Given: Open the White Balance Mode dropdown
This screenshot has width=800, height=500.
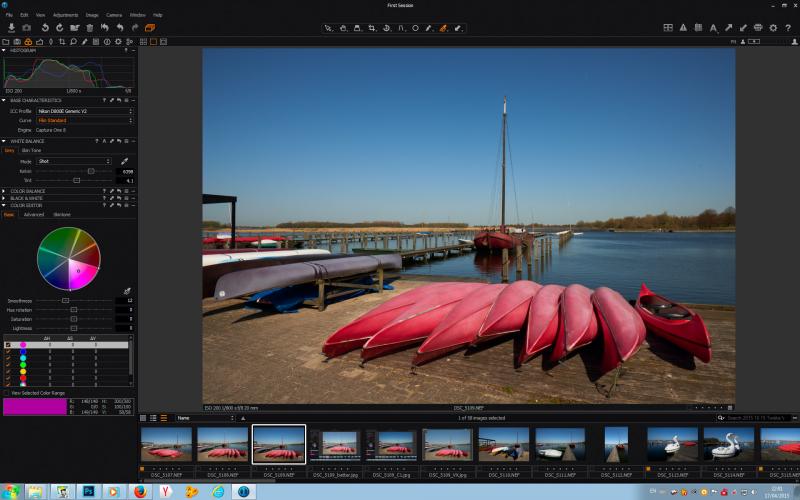Looking at the screenshot, I should click(74, 161).
